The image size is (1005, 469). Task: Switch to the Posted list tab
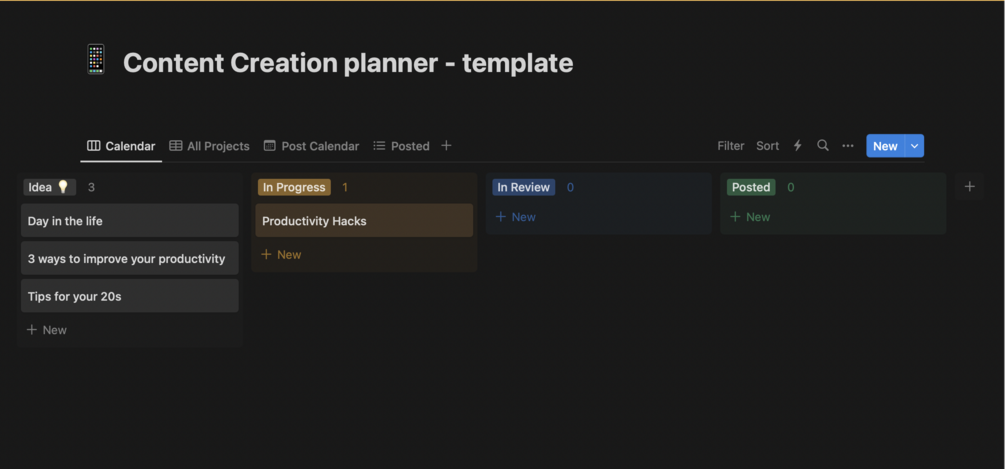[401, 146]
